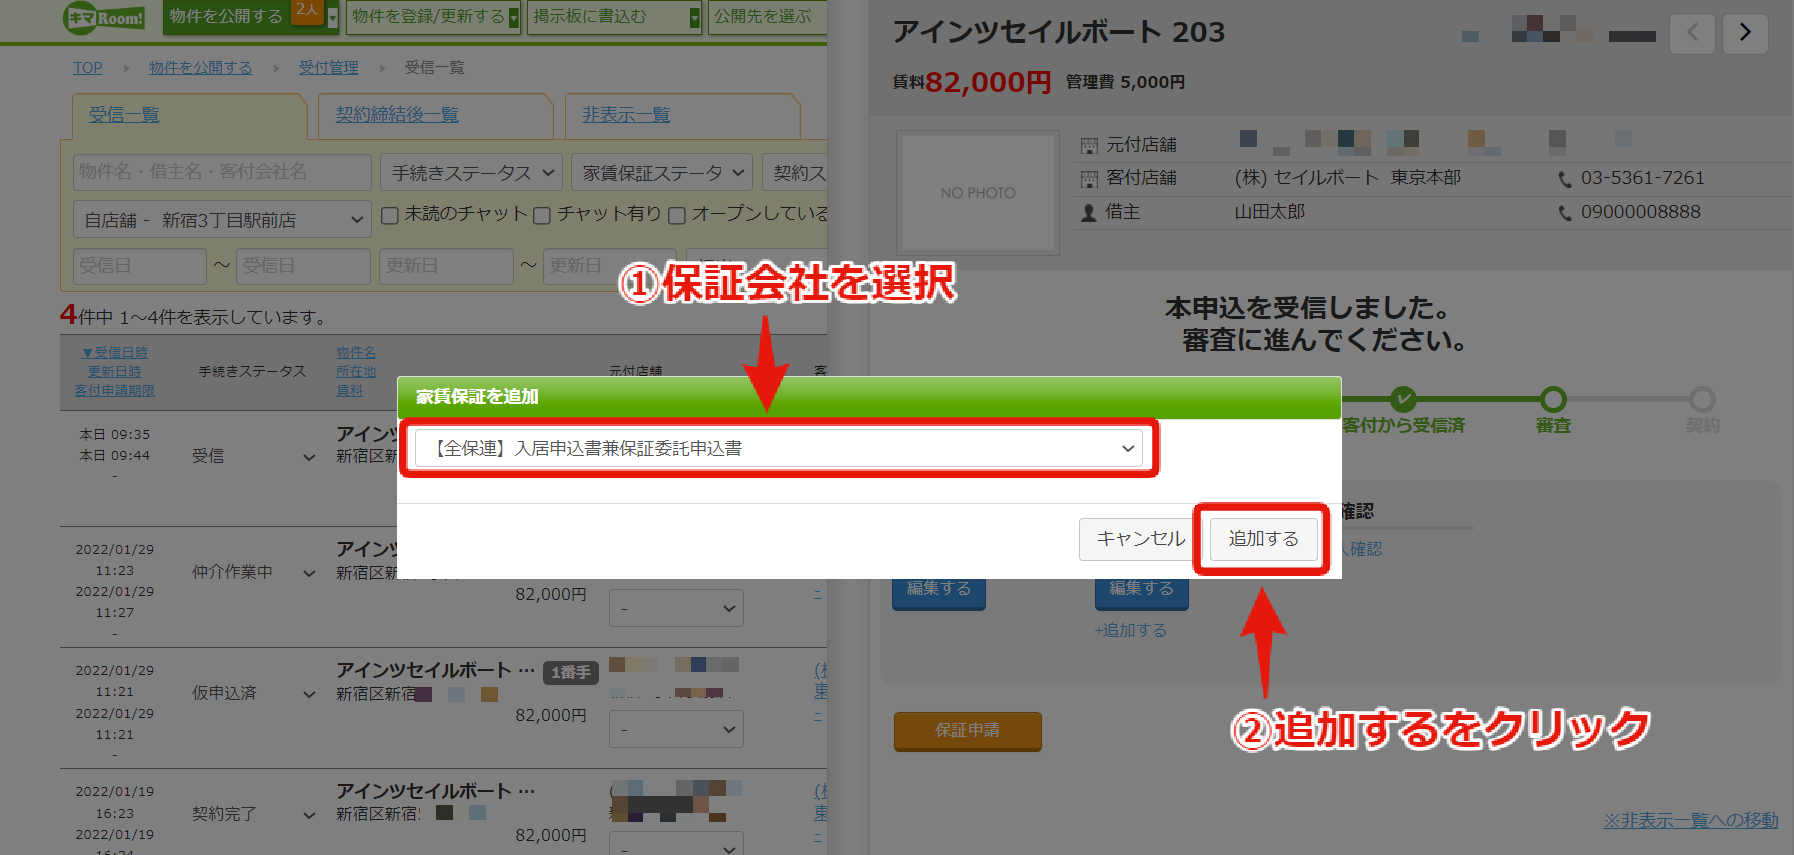Click the building icon next to 元付店舗

(x=1089, y=146)
